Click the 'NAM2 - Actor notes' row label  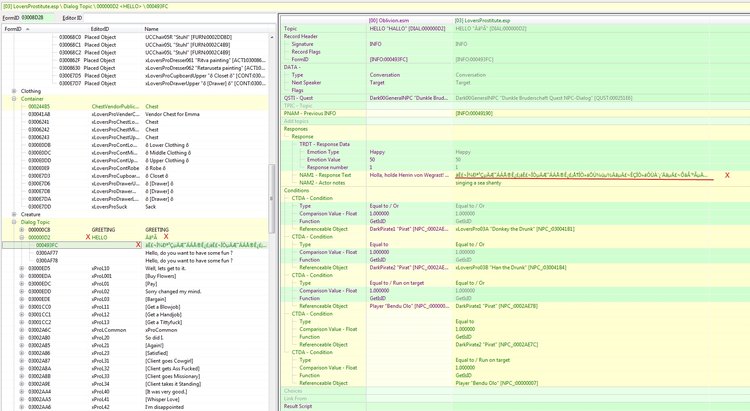coord(322,183)
